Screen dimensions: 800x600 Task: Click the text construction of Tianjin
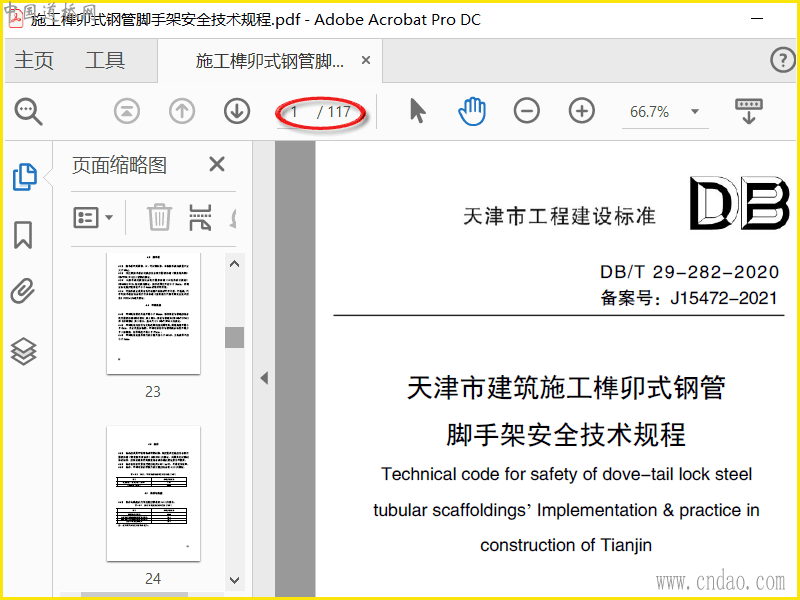pos(566,545)
